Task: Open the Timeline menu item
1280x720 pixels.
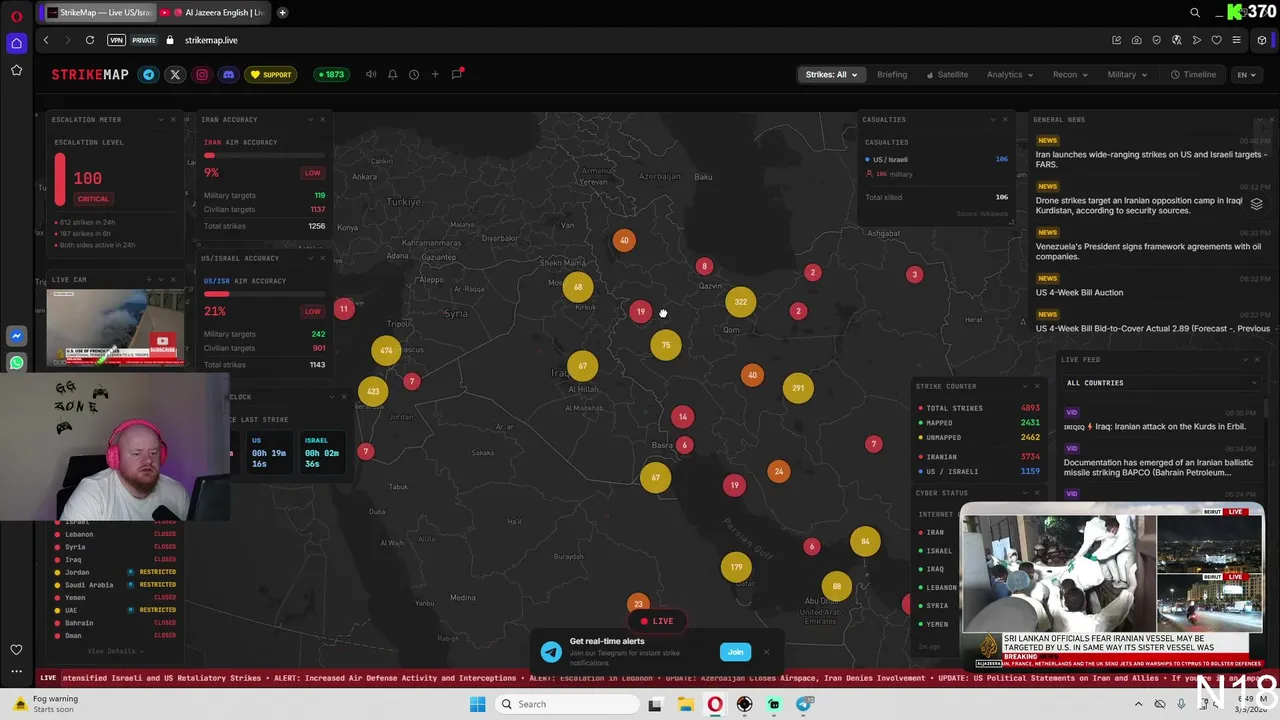Action: click(1195, 74)
